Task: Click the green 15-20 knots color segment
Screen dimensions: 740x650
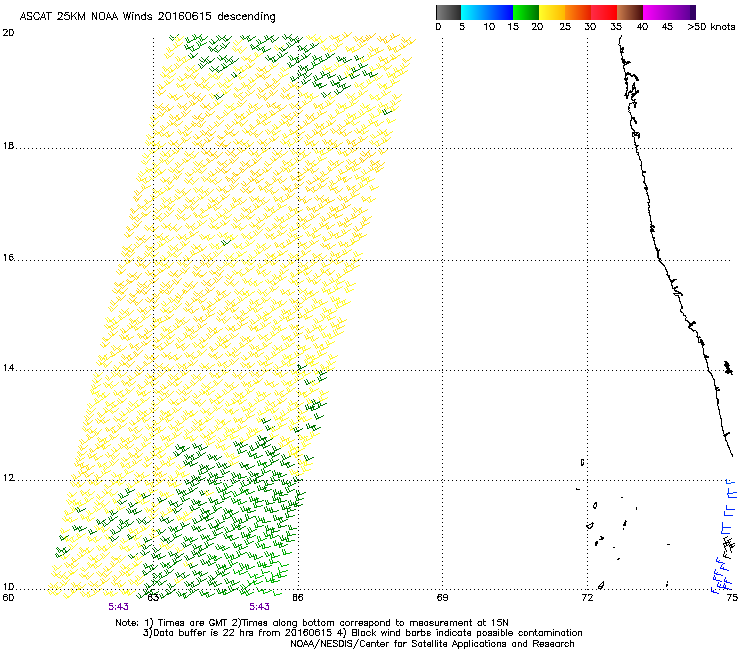Action: coord(526,12)
